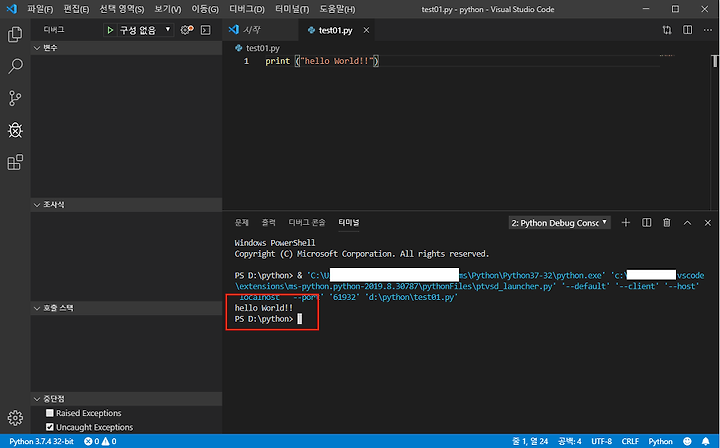The height and width of the screenshot is (448, 720).
Task: Open the 이동(G) menu
Action: click(205, 9)
